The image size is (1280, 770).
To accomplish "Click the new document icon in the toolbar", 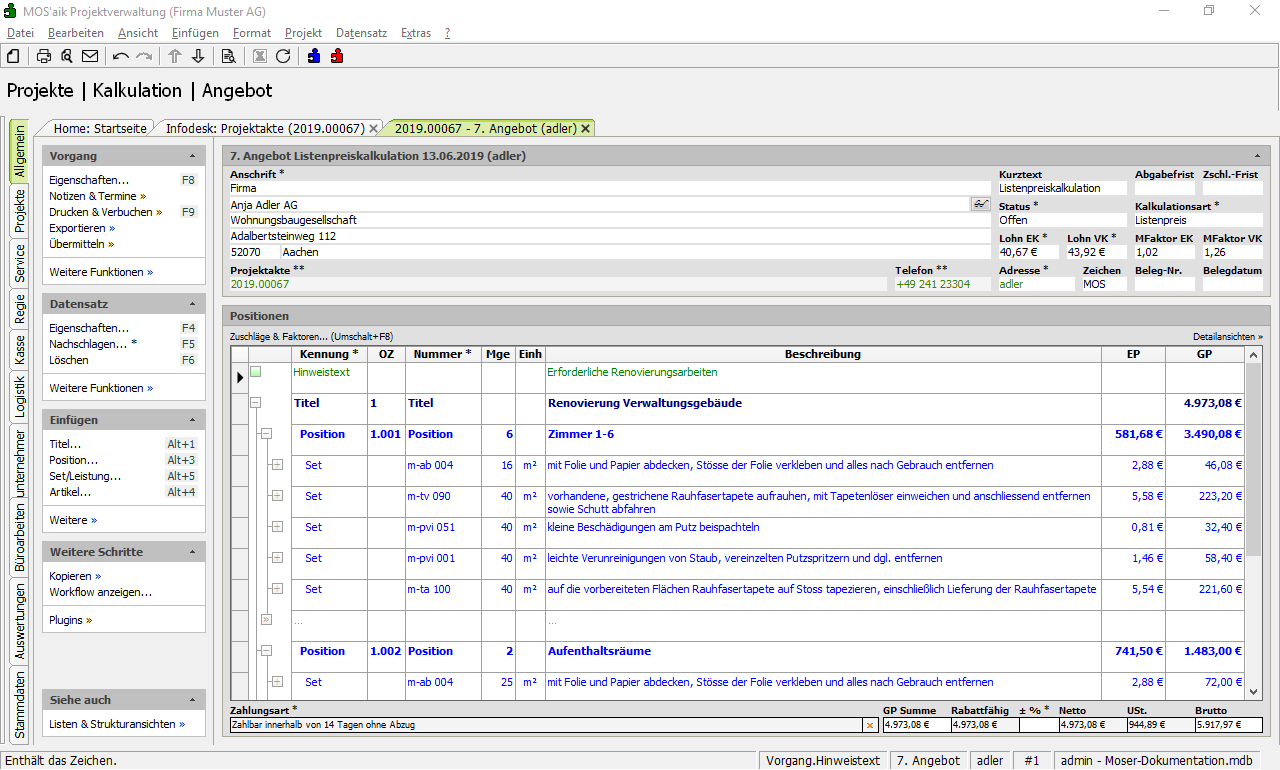I will [13, 56].
